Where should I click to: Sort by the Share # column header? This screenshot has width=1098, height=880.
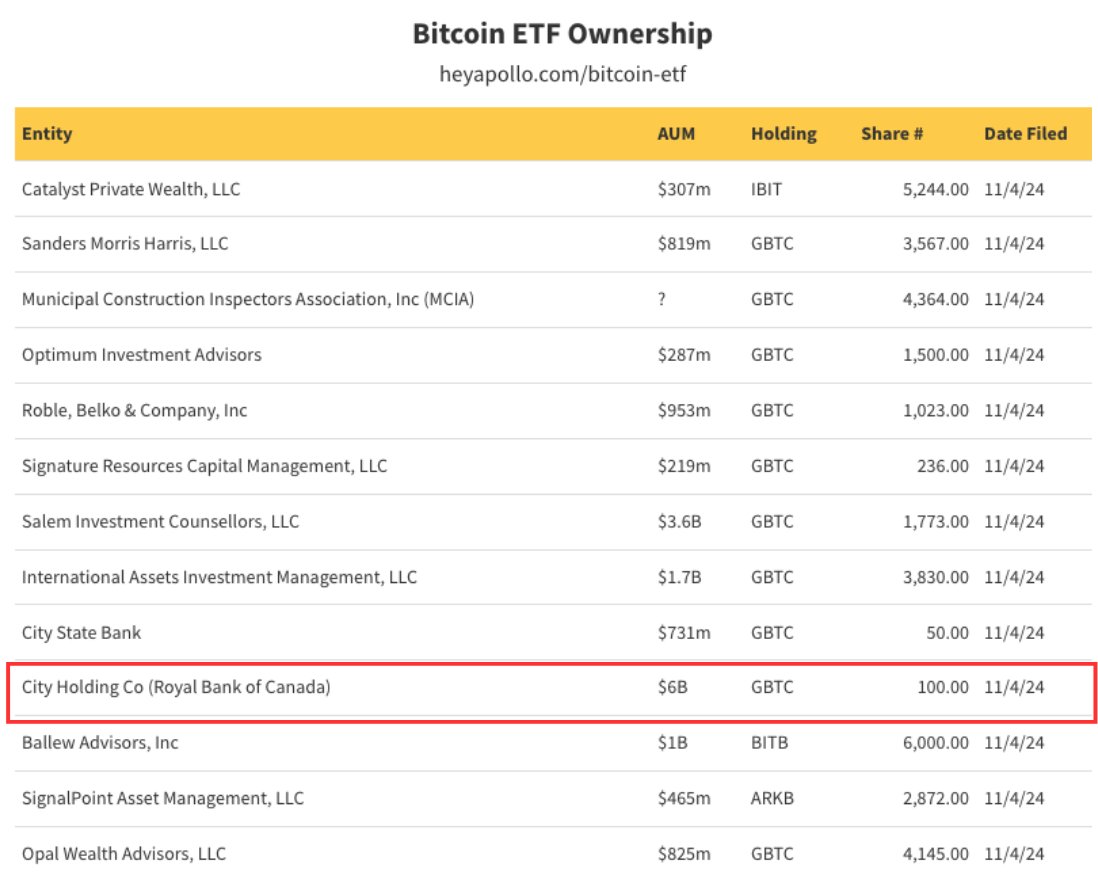(892, 133)
